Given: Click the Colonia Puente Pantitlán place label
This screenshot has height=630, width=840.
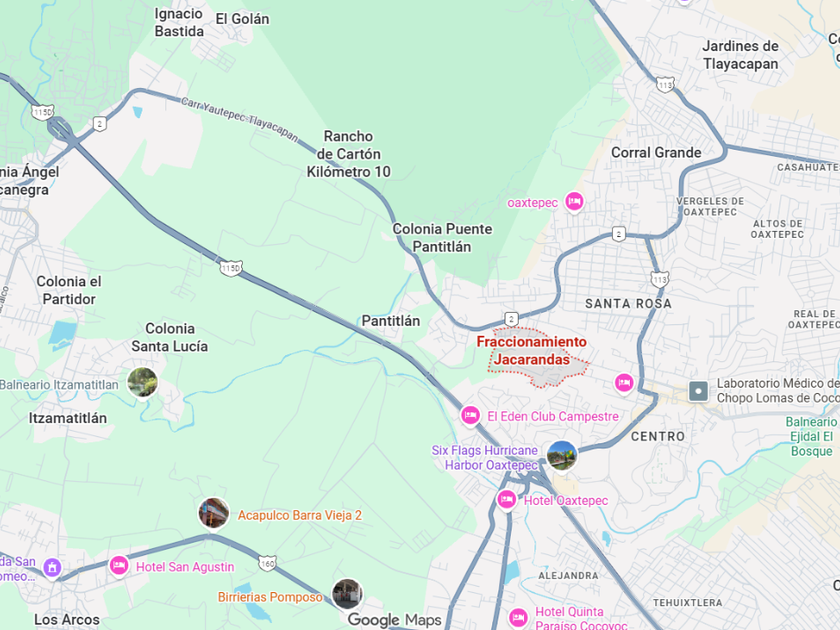Looking at the screenshot, I should click(x=442, y=238).
